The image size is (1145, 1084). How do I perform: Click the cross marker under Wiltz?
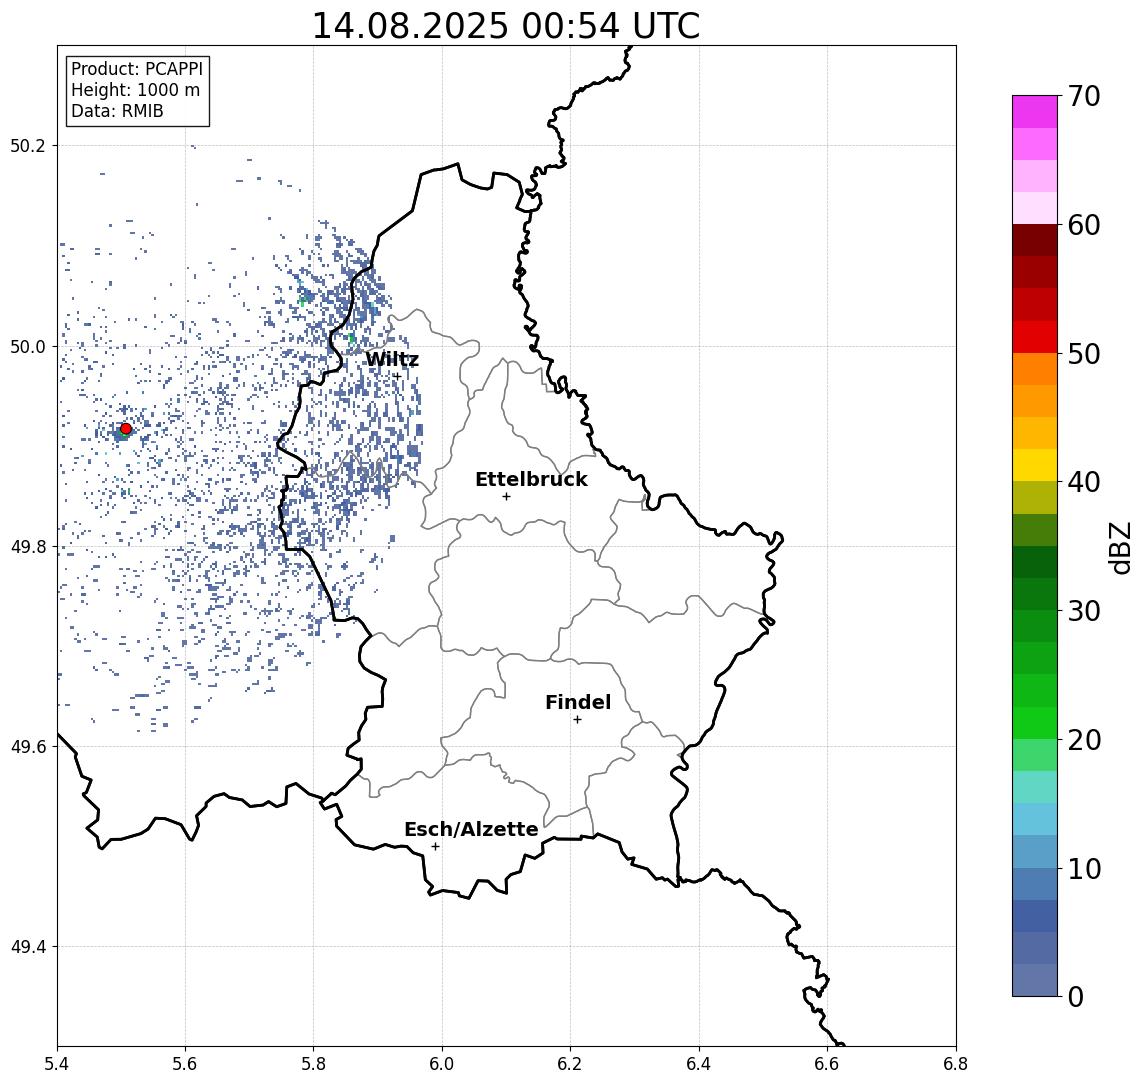click(x=397, y=377)
